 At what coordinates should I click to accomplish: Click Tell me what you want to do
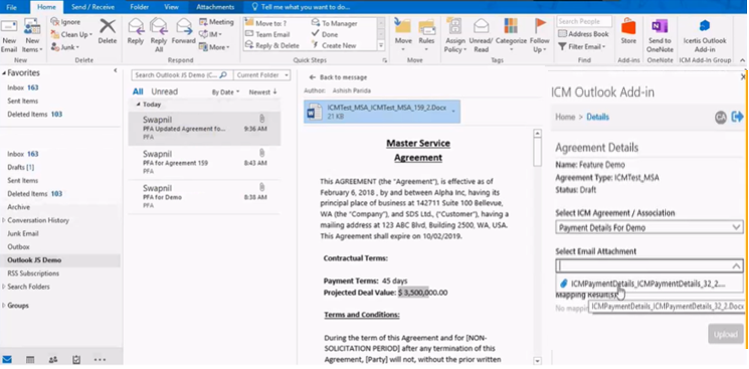click(x=301, y=7)
